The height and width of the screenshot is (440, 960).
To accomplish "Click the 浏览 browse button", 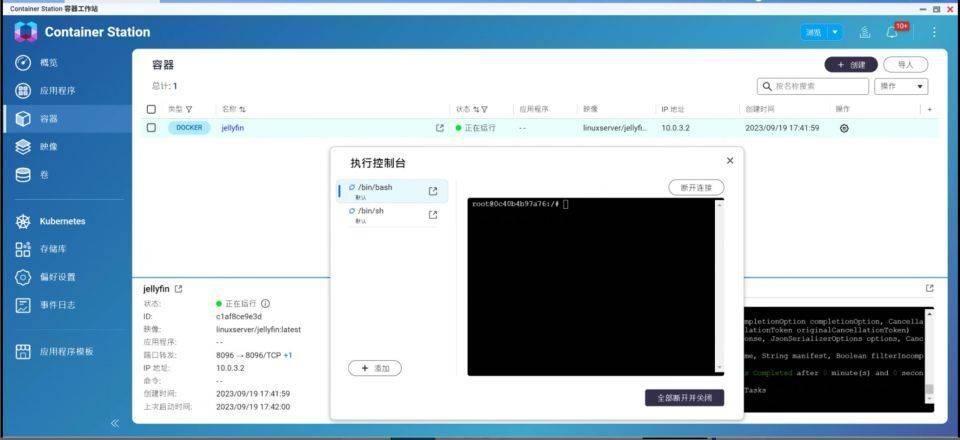I will (x=814, y=32).
